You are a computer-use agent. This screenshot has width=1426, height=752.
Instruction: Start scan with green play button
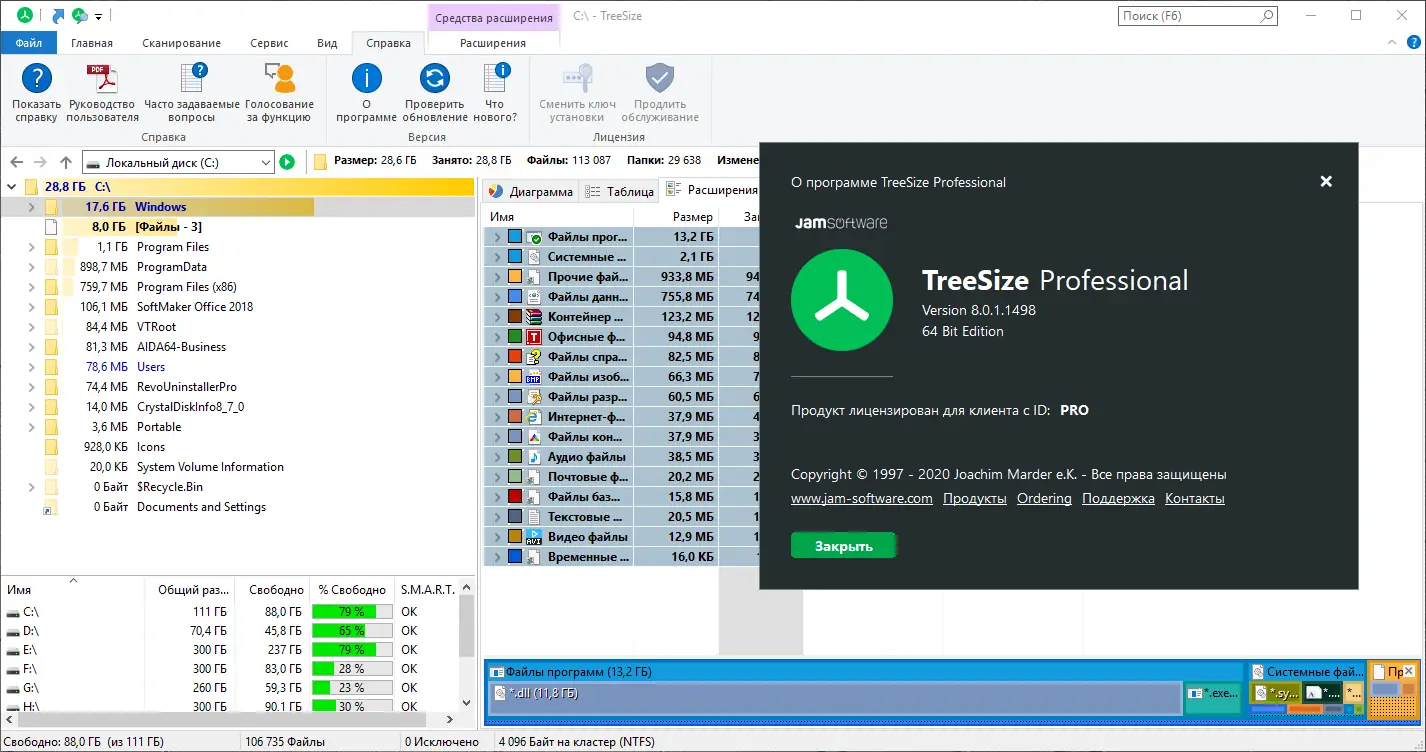pos(288,162)
